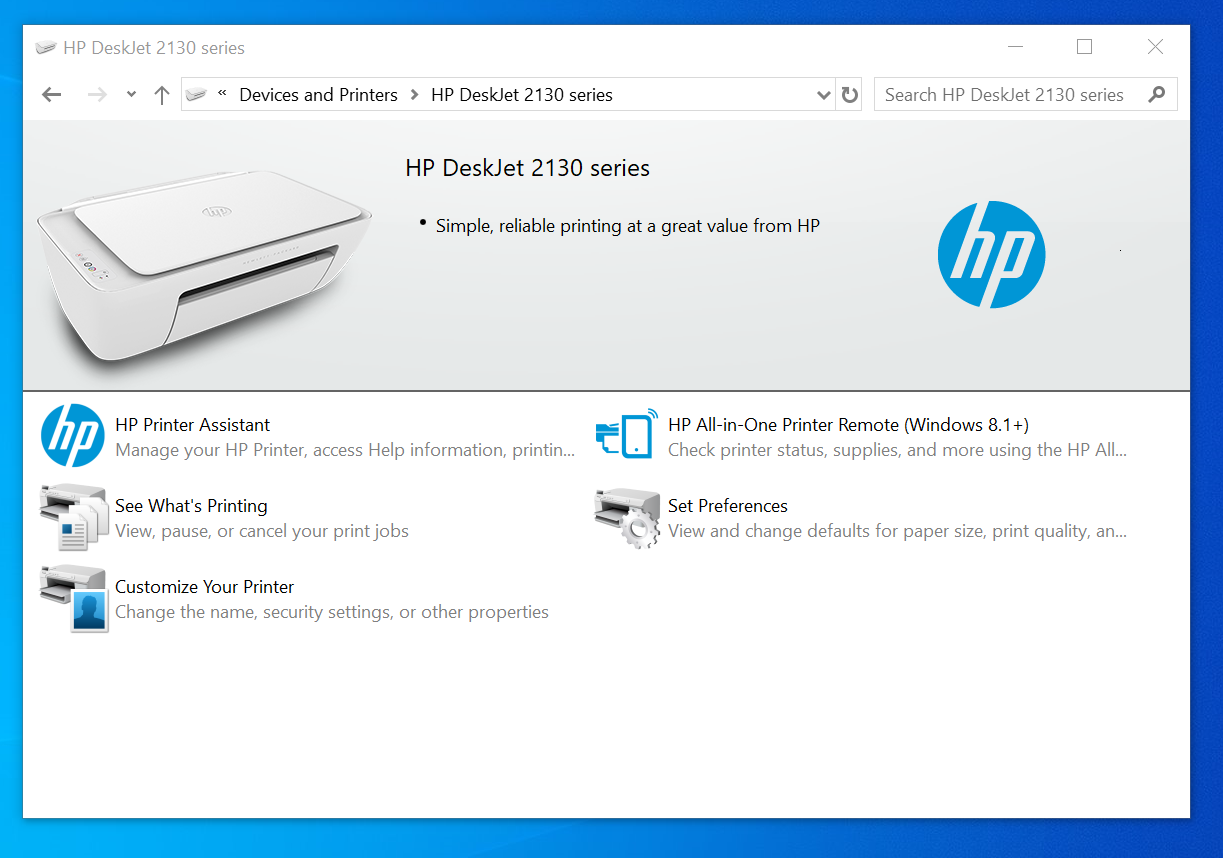This screenshot has height=858, width=1223.
Task: Click the large HP logo in banner
Action: coord(991,254)
